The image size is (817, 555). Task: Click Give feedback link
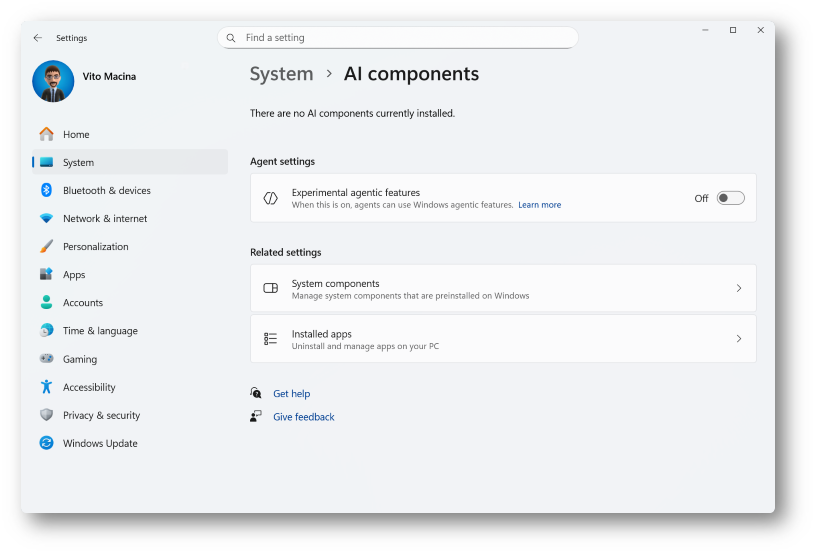coord(303,417)
